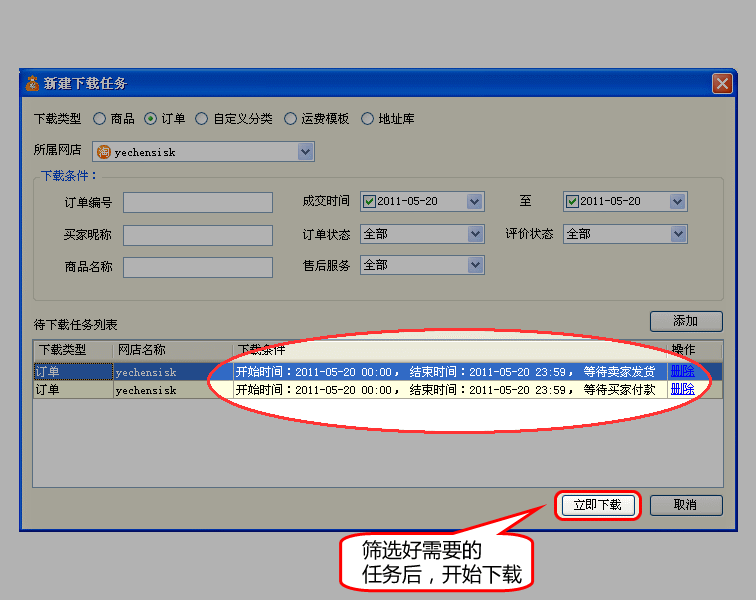
Task: Focus the 买家昵称 text field
Action: [x=198, y=235]
